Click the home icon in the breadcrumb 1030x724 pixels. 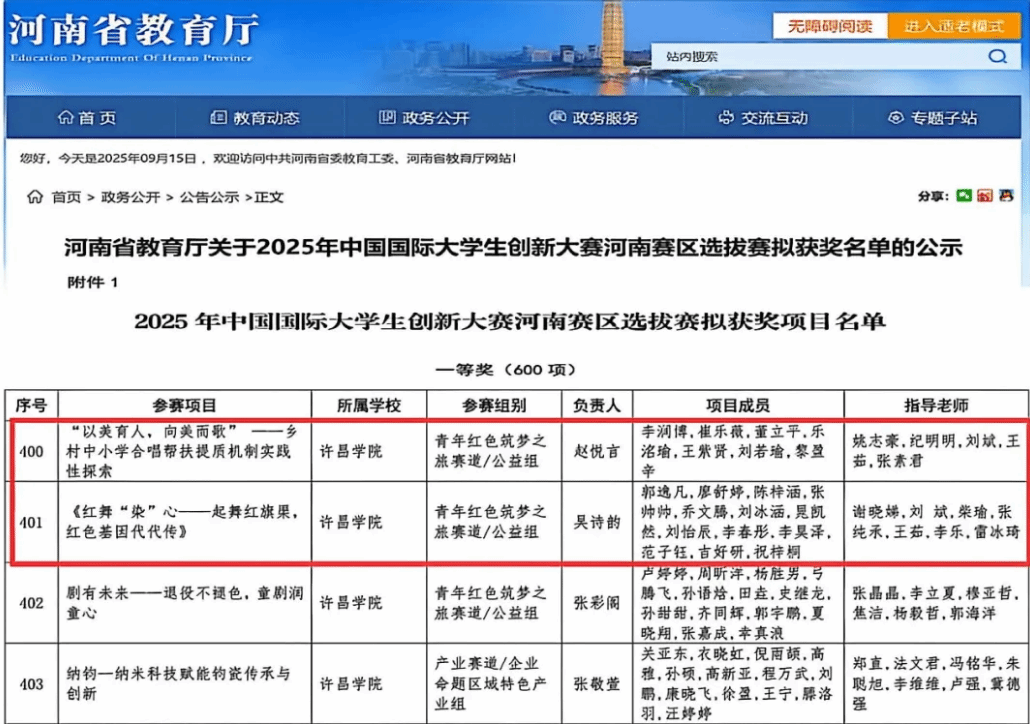click(35, 197)
